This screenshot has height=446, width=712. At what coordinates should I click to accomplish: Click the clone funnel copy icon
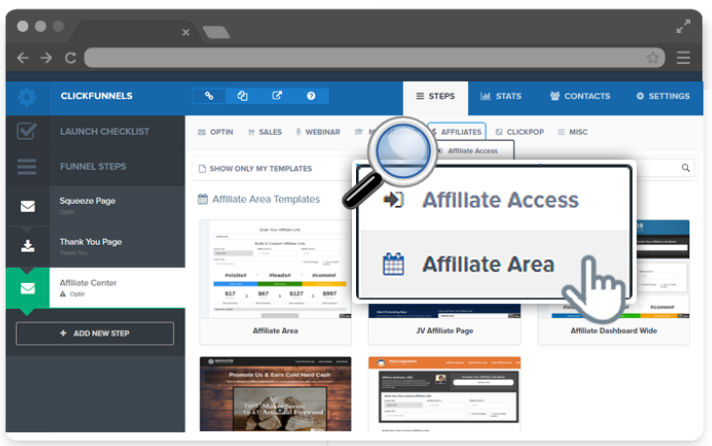(242, 96)
